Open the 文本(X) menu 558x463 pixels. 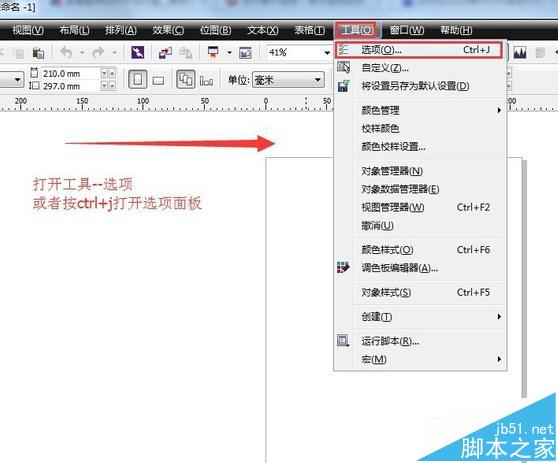[263, 30]
